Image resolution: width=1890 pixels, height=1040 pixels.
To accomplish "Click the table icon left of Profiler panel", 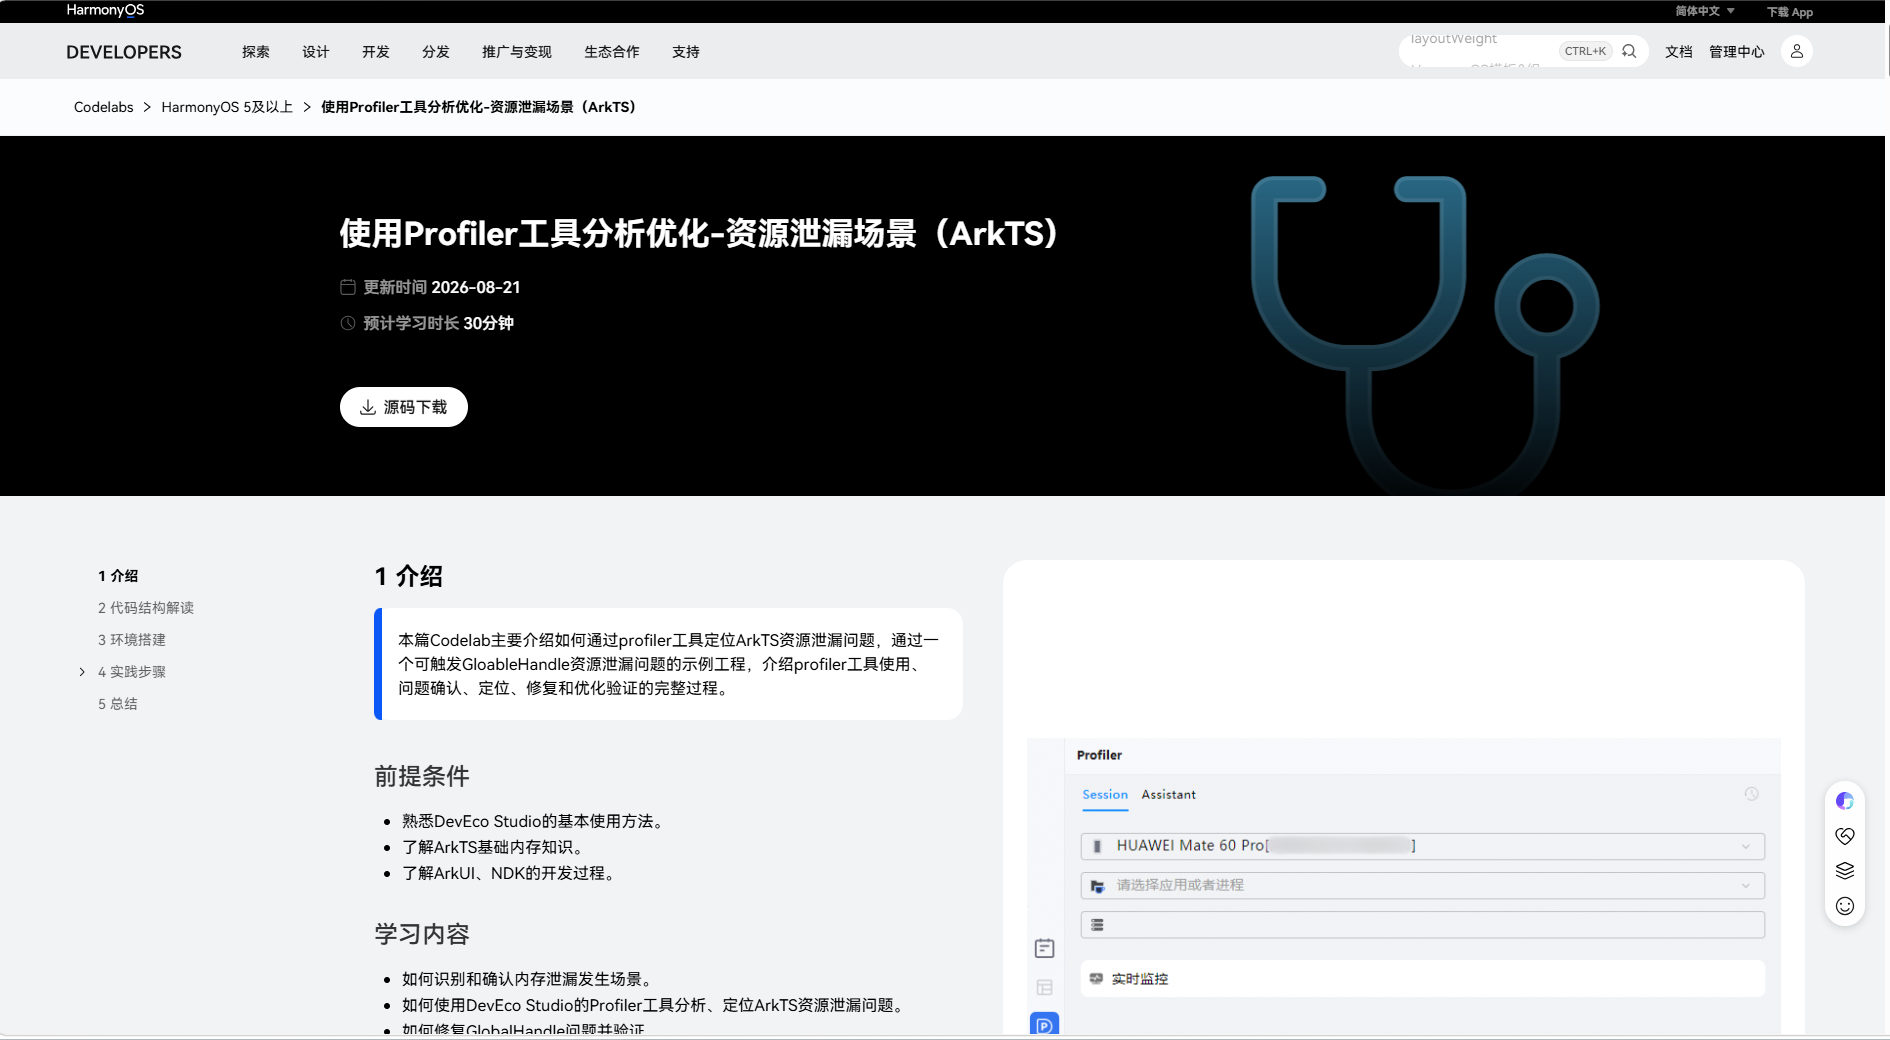I will coord(1044,988).
